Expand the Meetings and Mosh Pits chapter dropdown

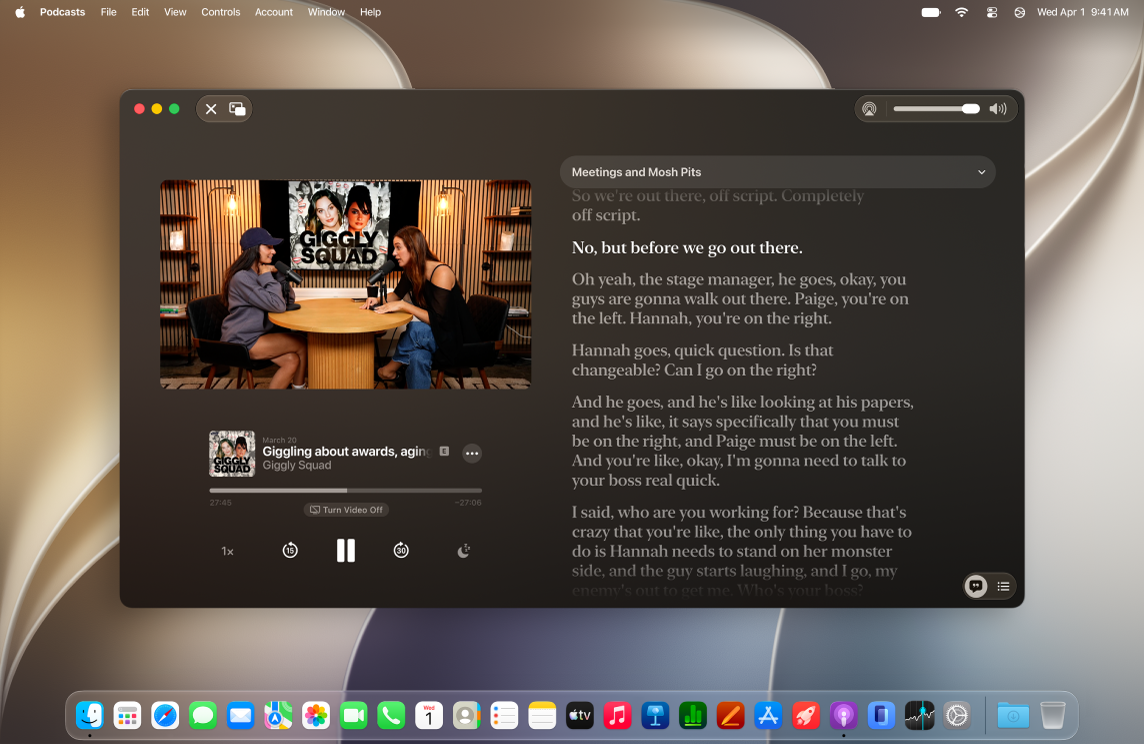778,172
